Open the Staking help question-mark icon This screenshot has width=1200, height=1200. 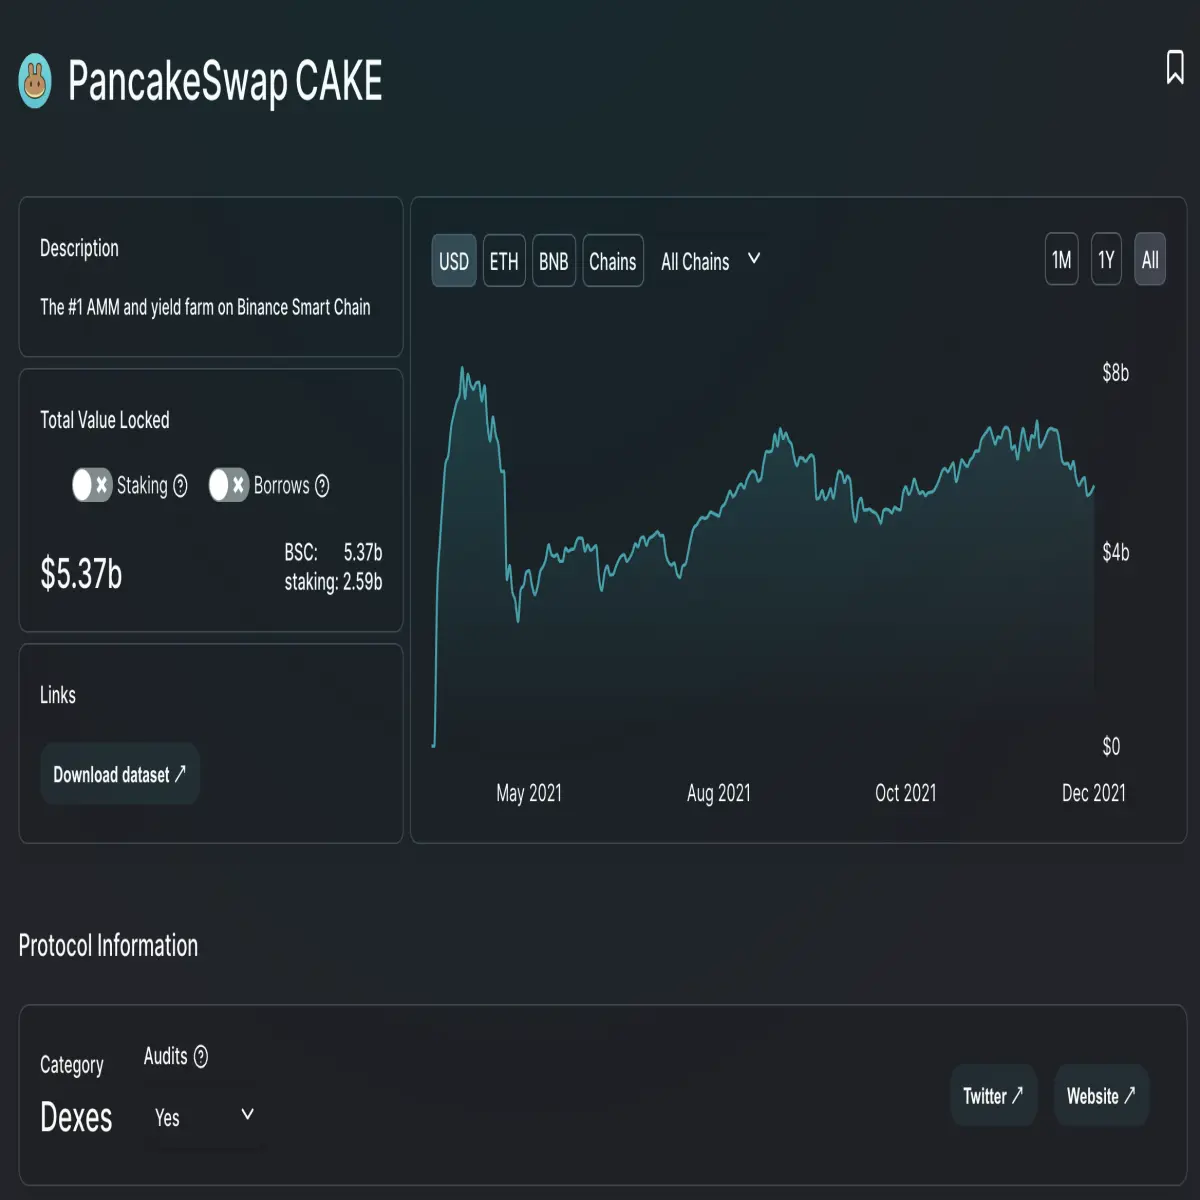tap(180, 486)
